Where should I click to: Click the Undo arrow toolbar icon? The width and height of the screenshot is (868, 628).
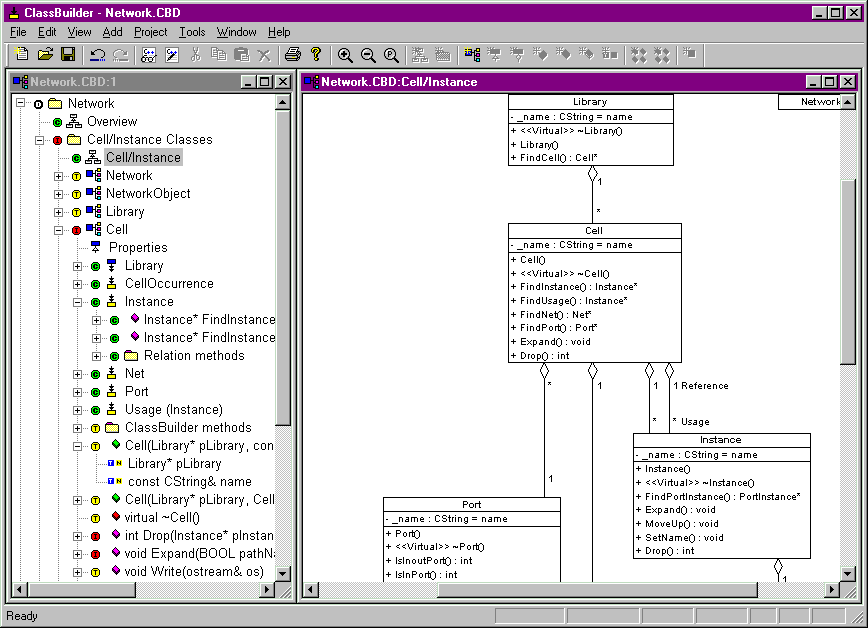pyautogui.click(x=97, y=54)
